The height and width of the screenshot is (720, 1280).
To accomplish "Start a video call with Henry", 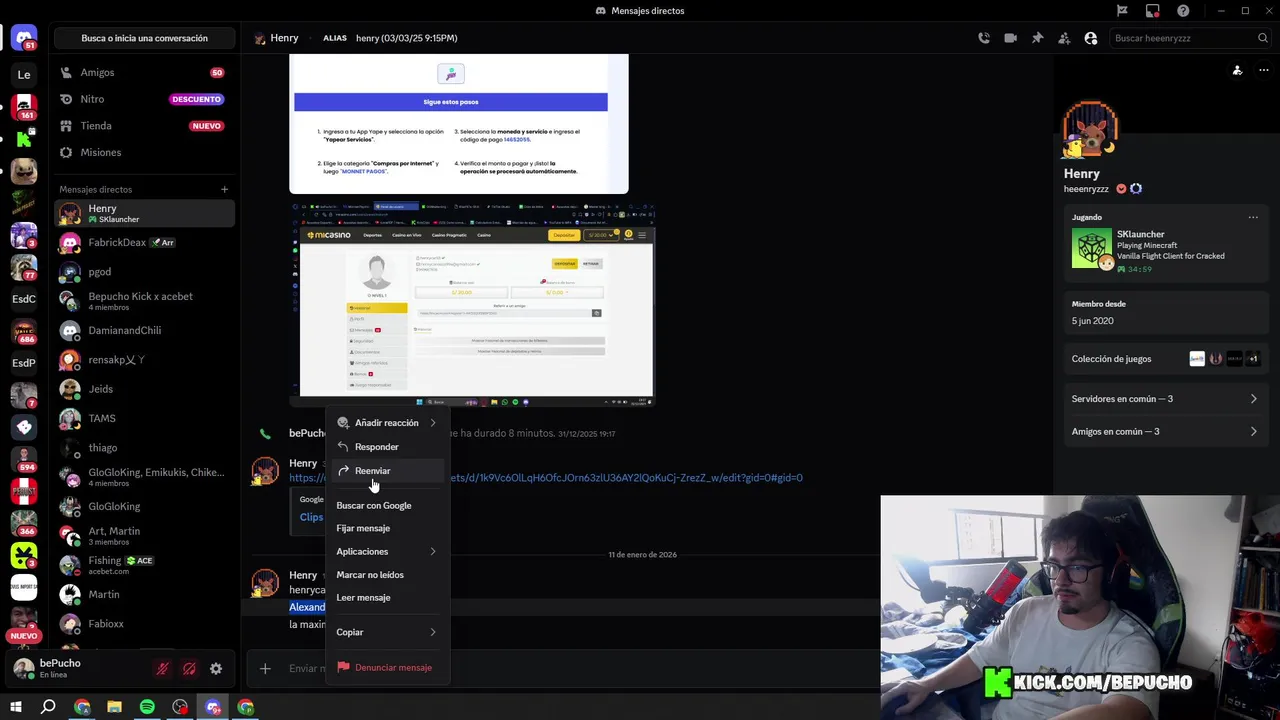I will tap(1010, 38).
